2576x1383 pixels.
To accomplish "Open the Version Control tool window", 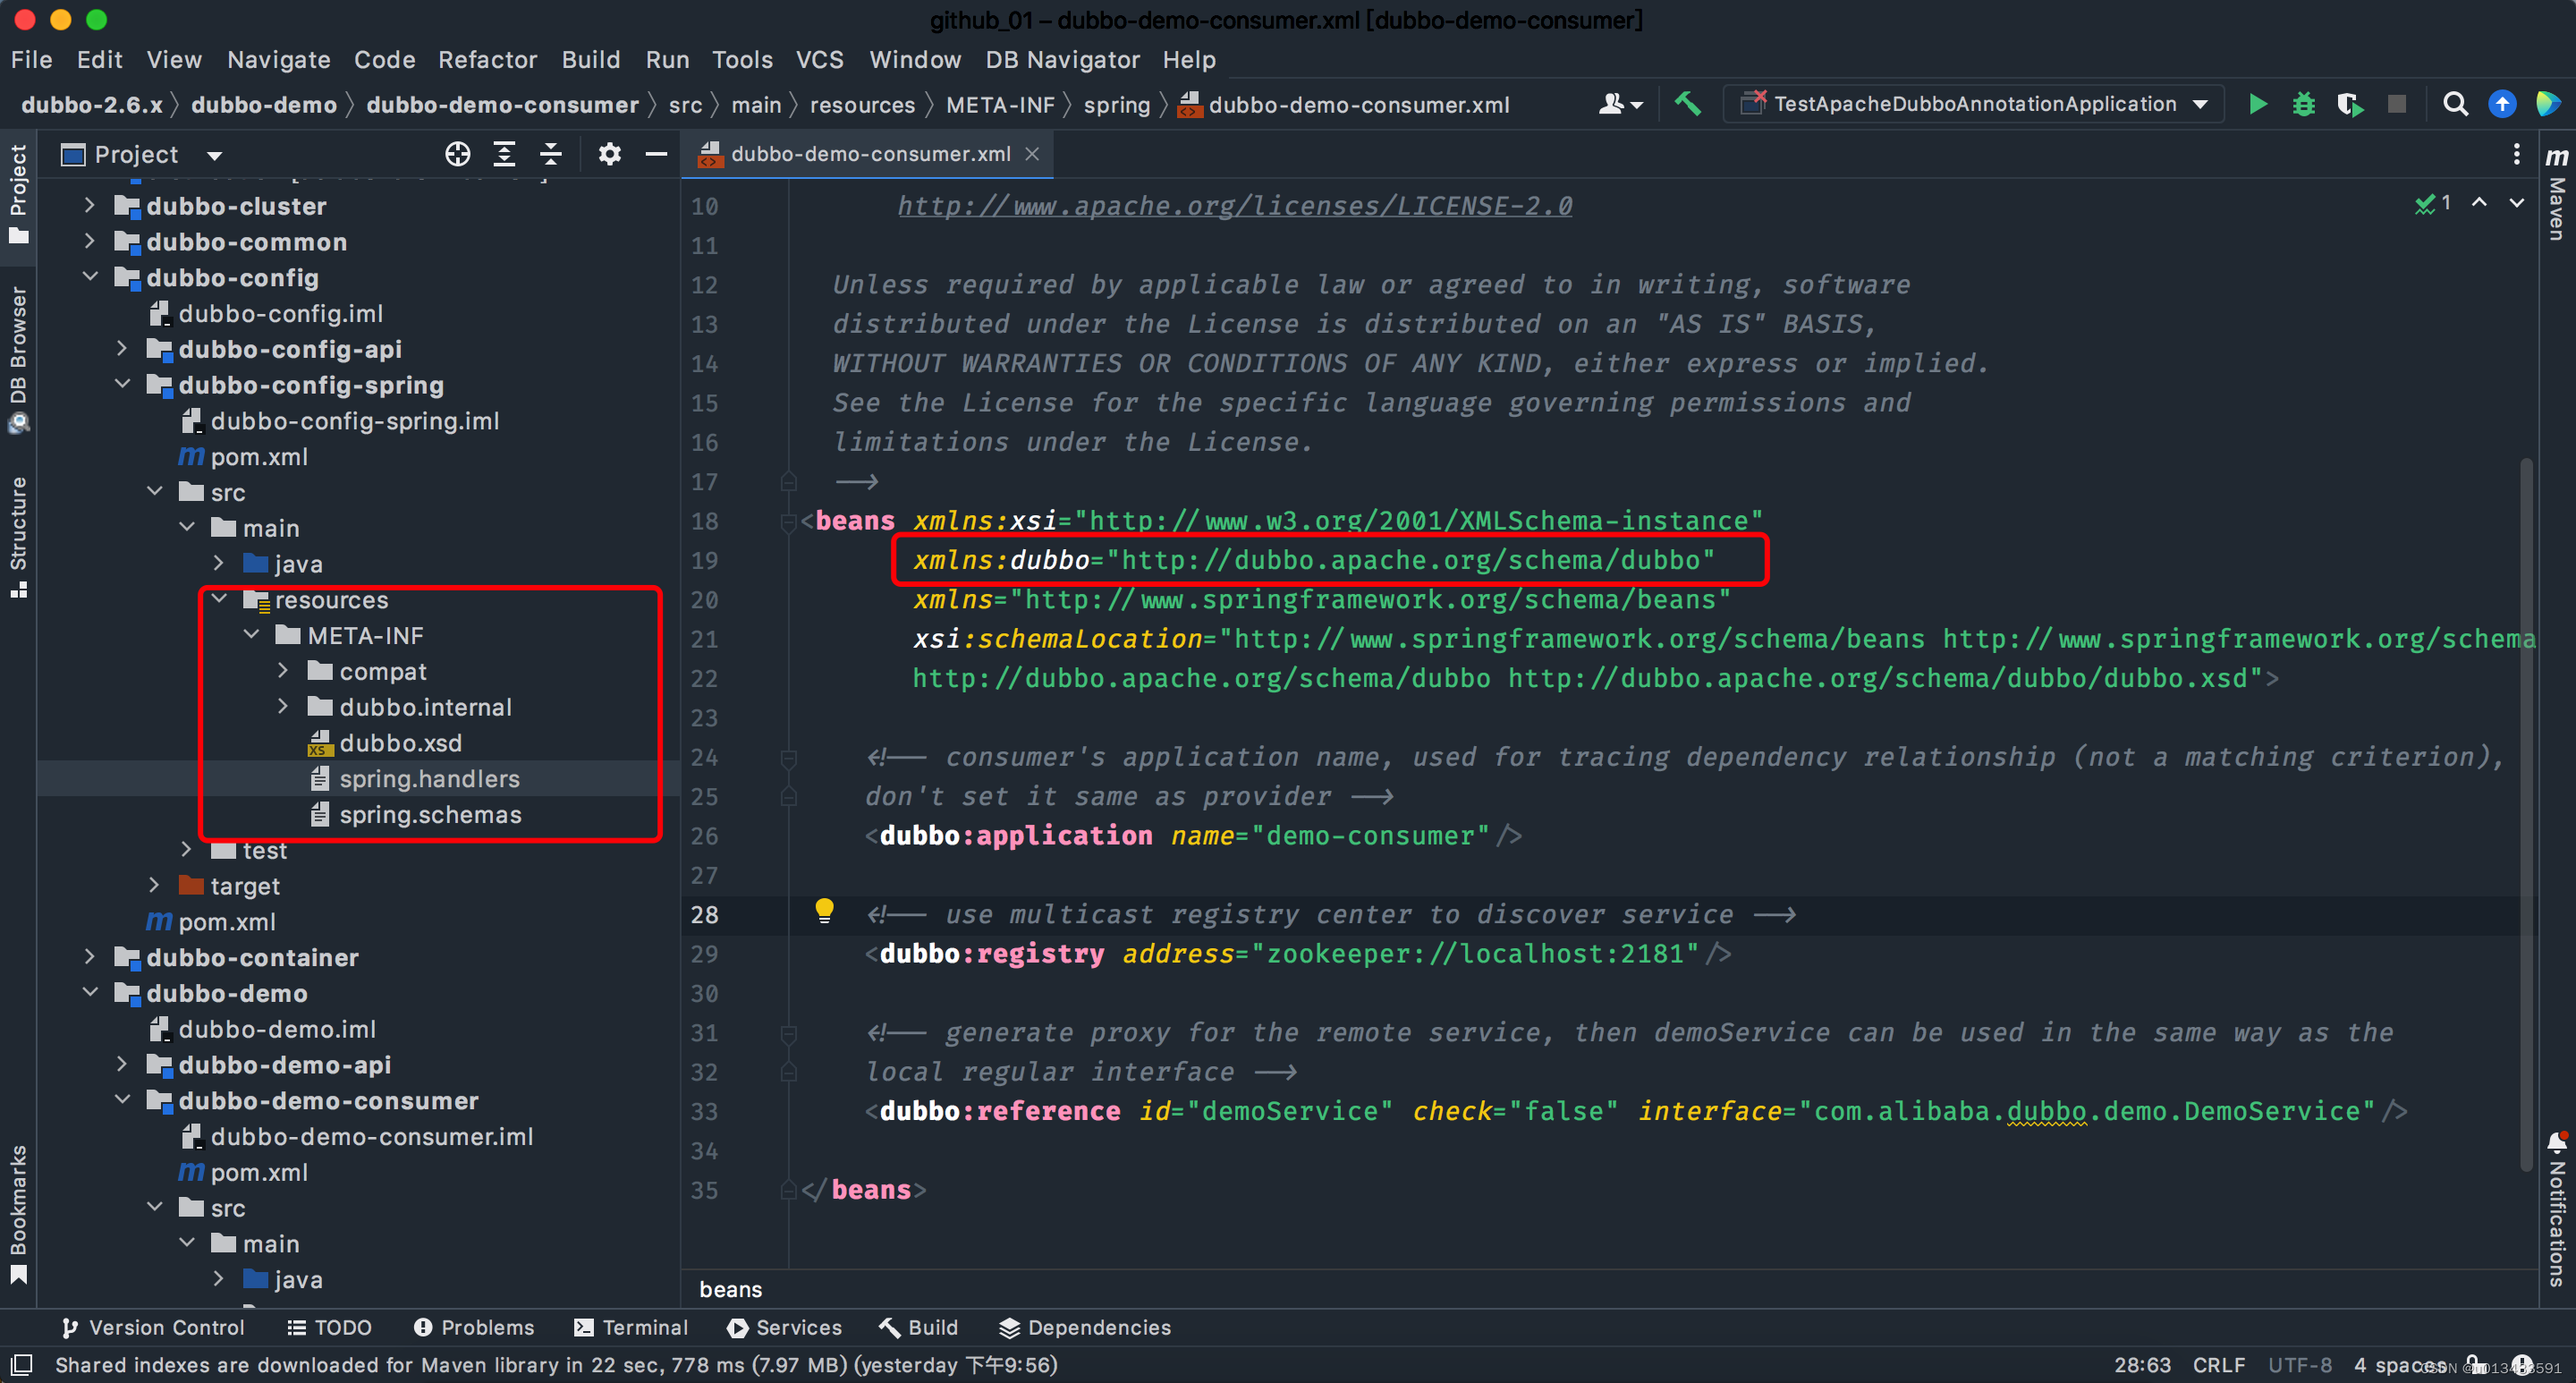I will [152, 1327].
